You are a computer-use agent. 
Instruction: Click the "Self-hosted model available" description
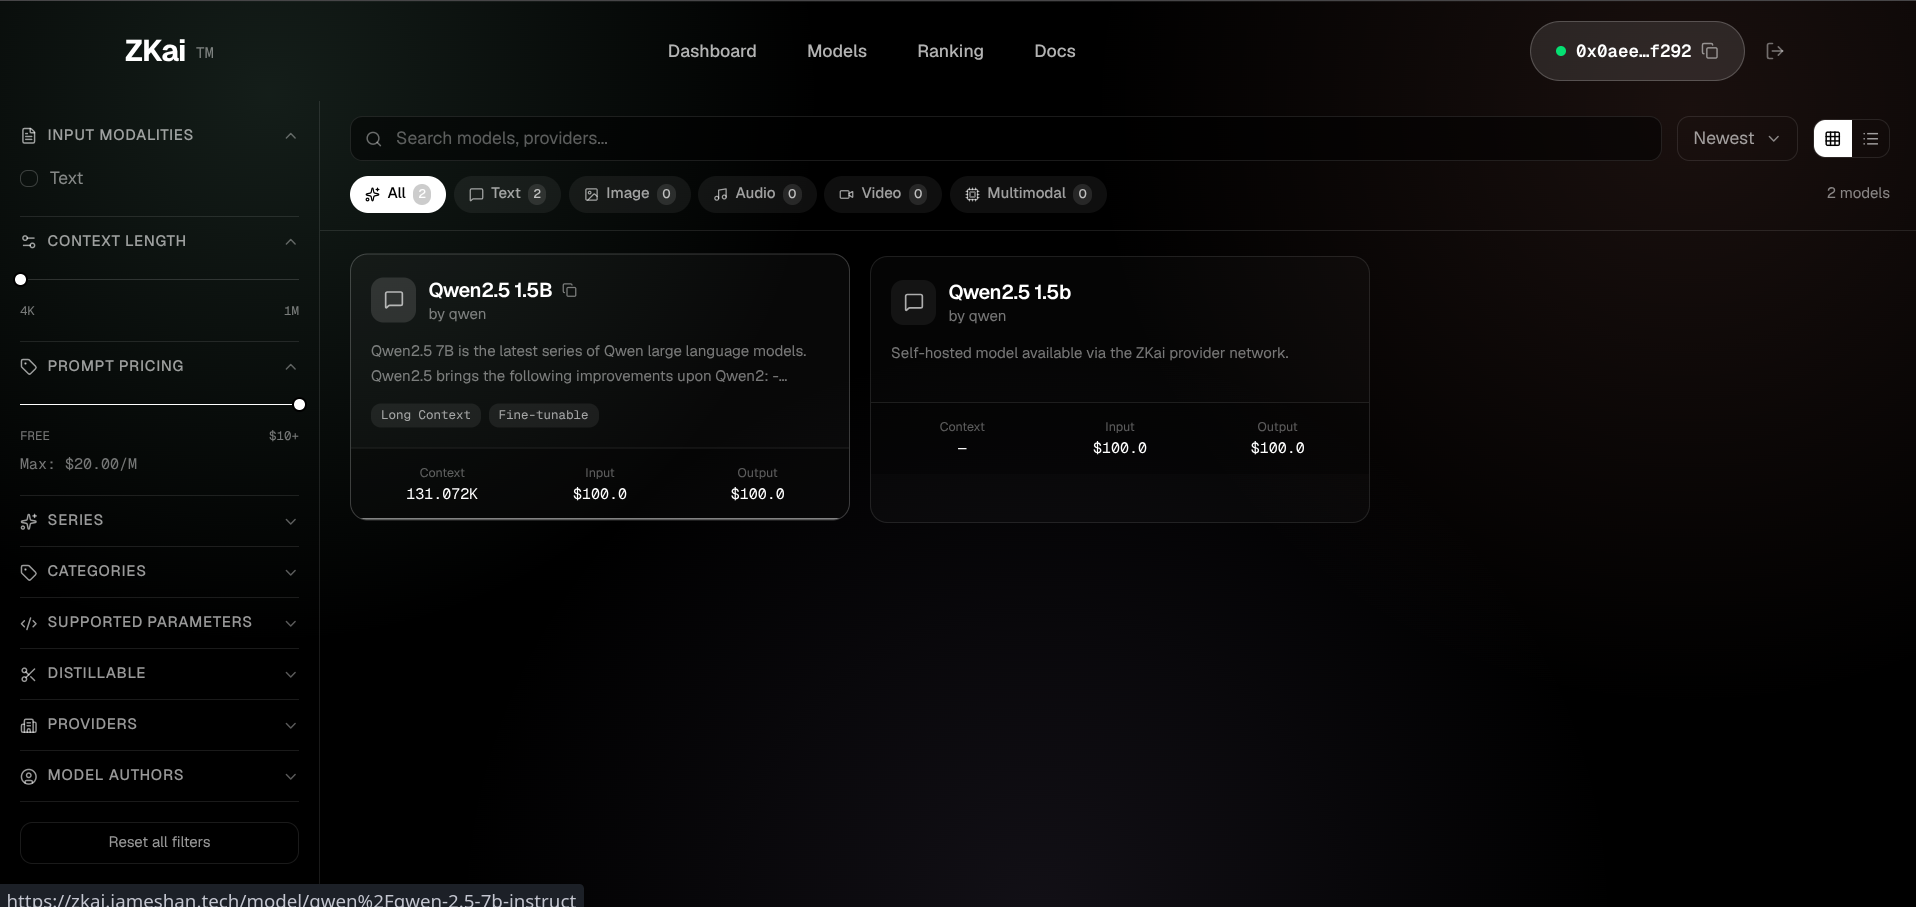pyautogui.click(x=1090, y=353)
